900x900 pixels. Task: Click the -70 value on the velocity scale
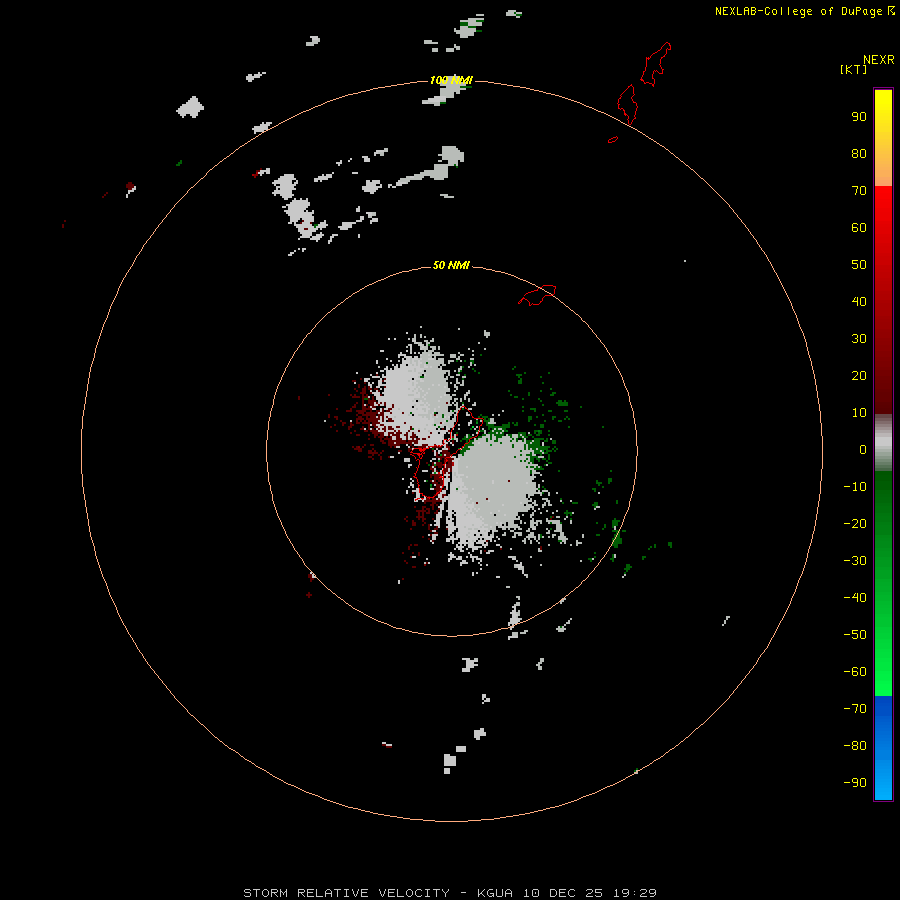[x=855, y=709]
